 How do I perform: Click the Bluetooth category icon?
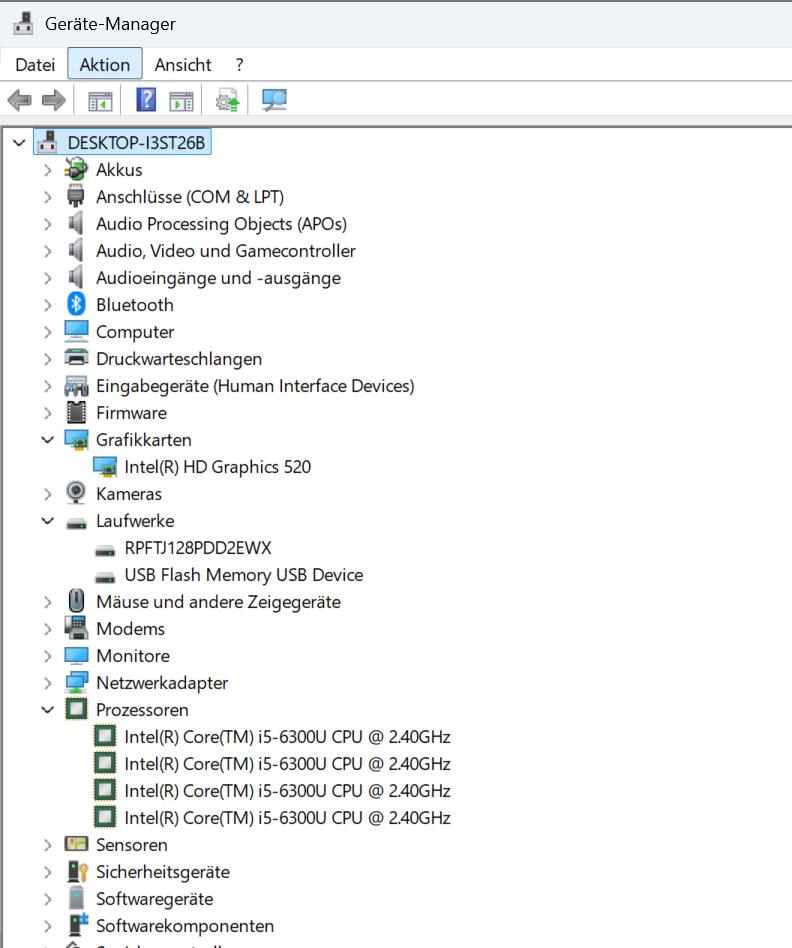coord(76,304)
